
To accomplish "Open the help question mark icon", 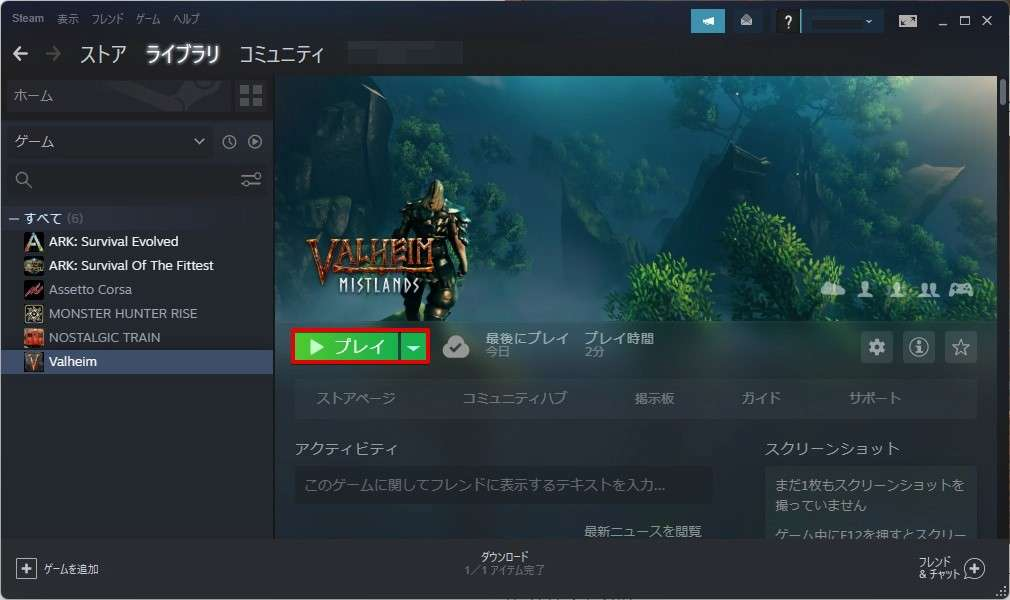I will click(x=787, y=22).
